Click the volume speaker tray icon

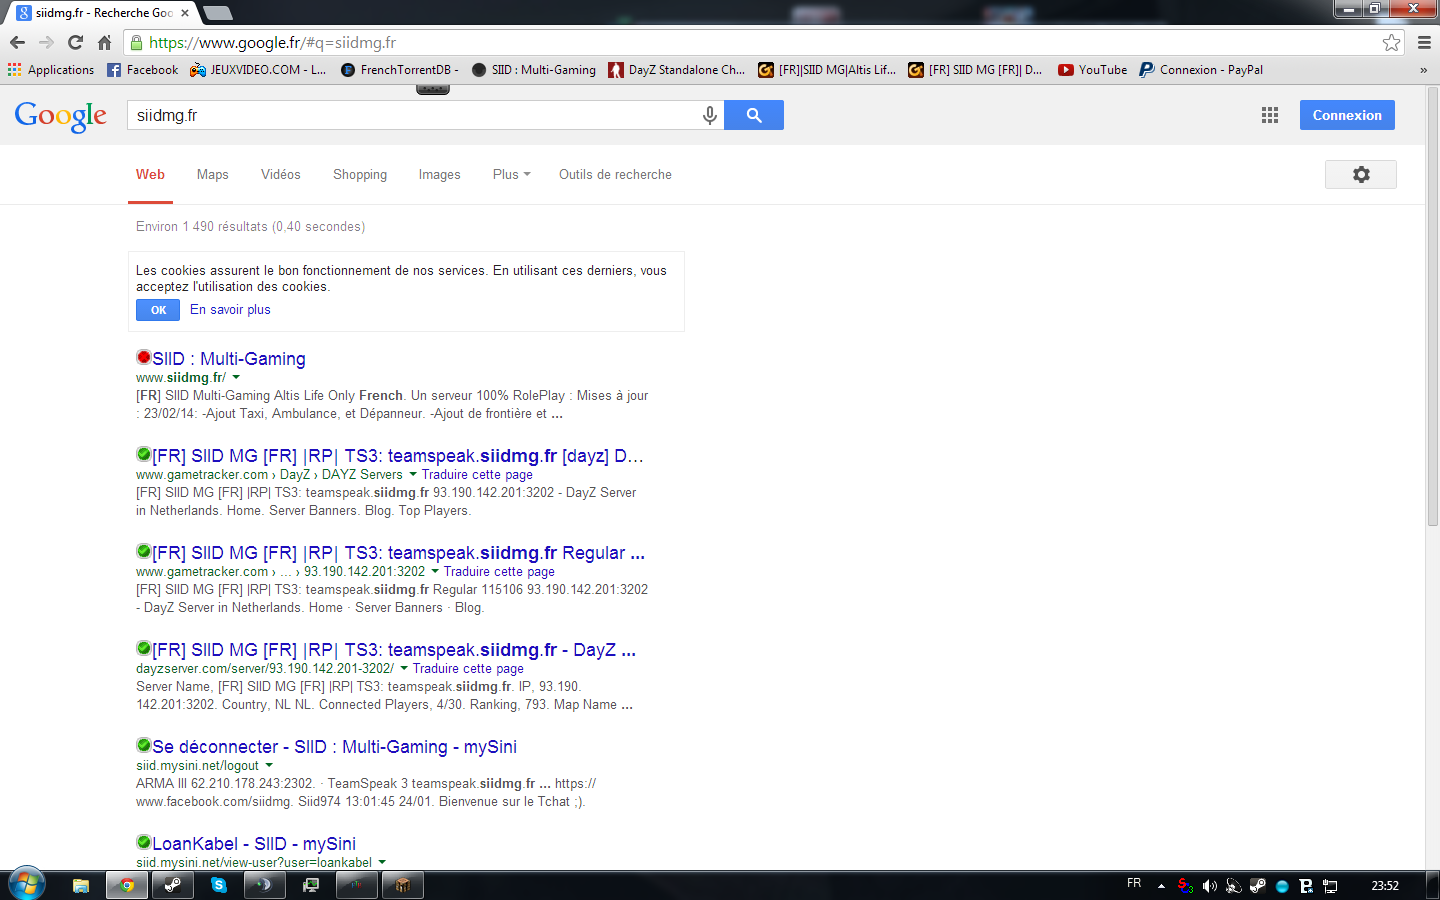(x=1209, y=886)
